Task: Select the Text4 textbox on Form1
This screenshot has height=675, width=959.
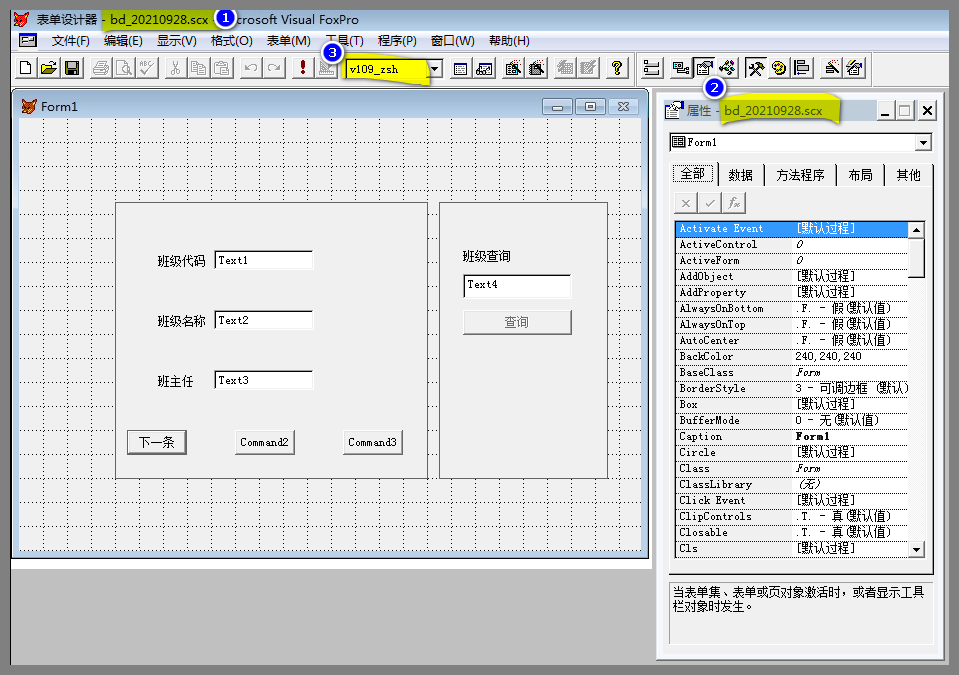Action: coord(517,286)
